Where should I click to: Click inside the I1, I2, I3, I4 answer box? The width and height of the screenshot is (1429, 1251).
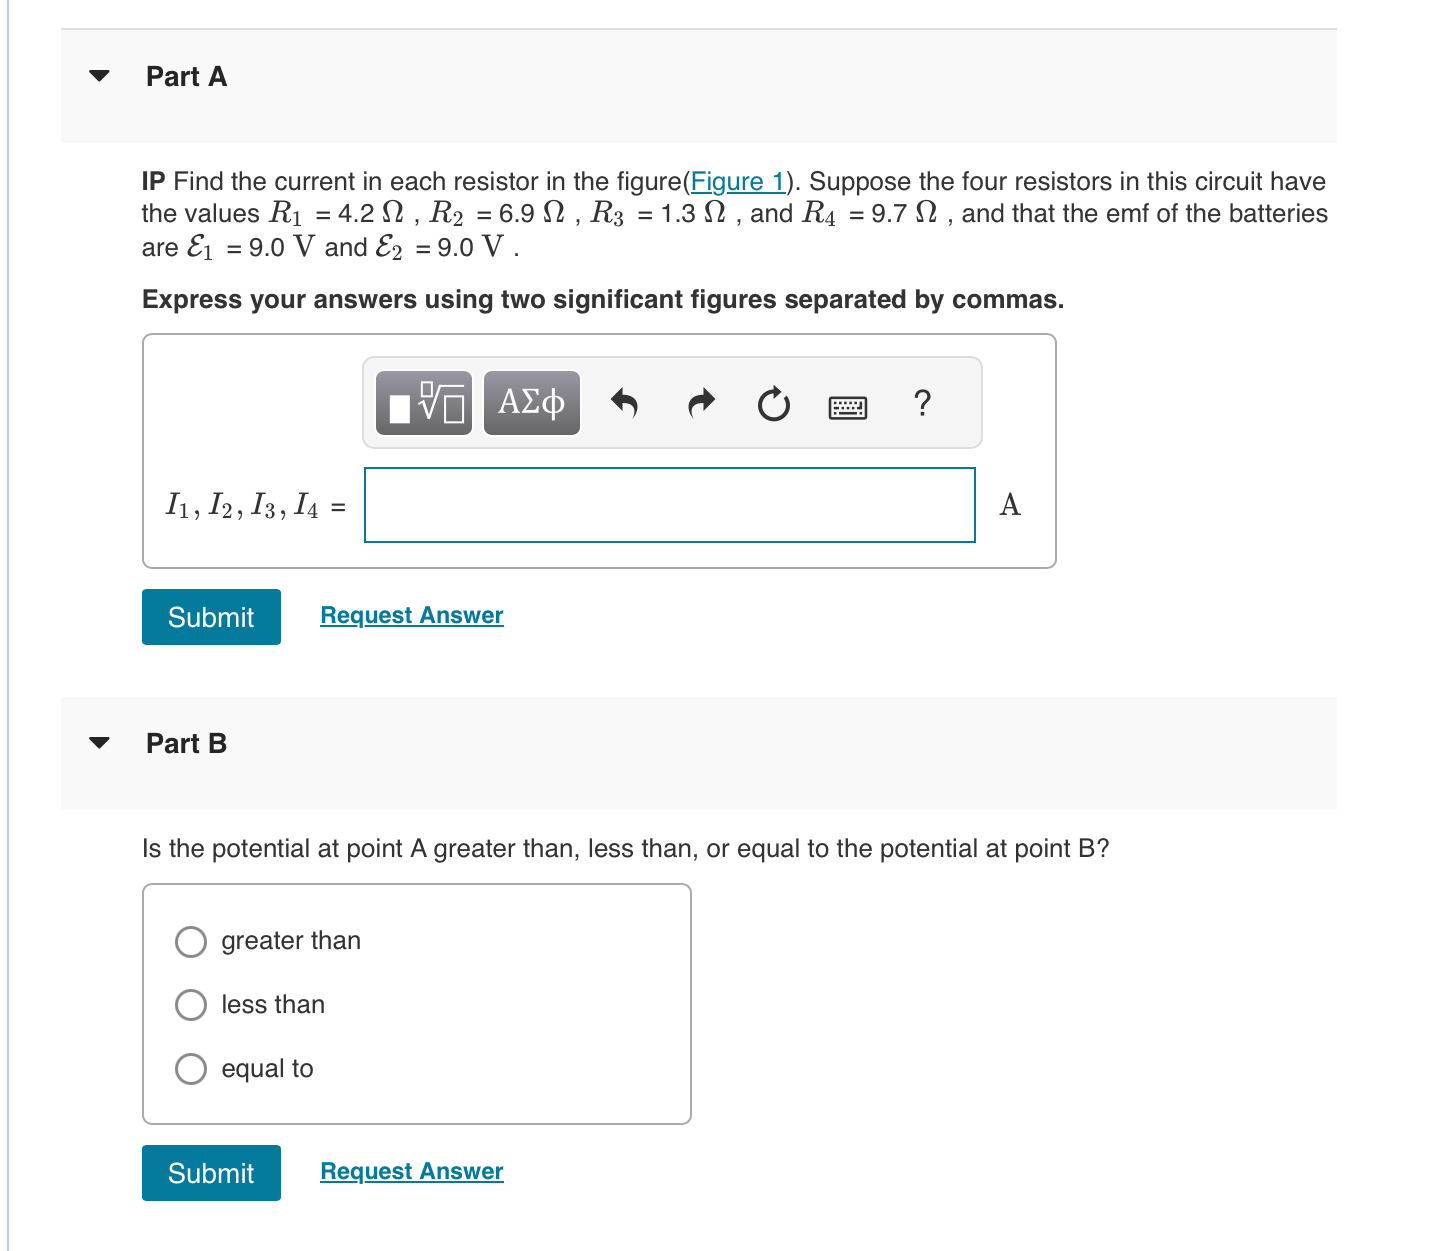670,506
